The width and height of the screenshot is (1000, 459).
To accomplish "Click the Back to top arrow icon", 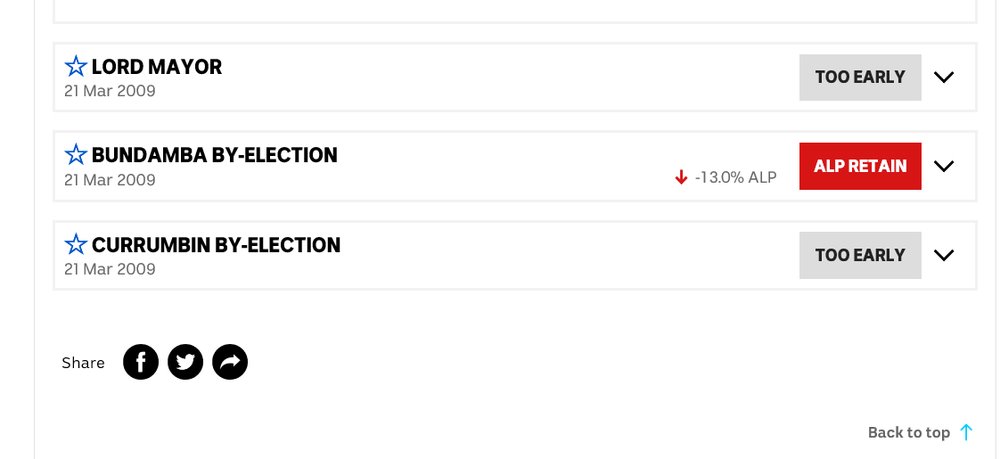I will tap(966, 432).
